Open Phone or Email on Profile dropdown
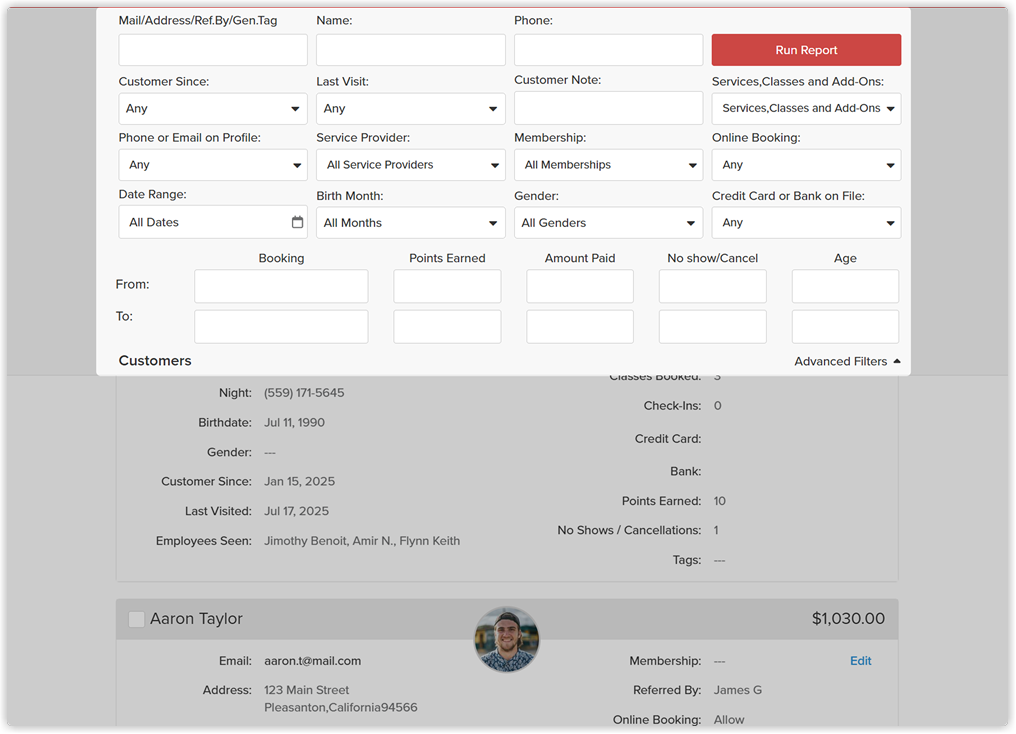This screenshot has height=734, width=1016. coord(213,165)
